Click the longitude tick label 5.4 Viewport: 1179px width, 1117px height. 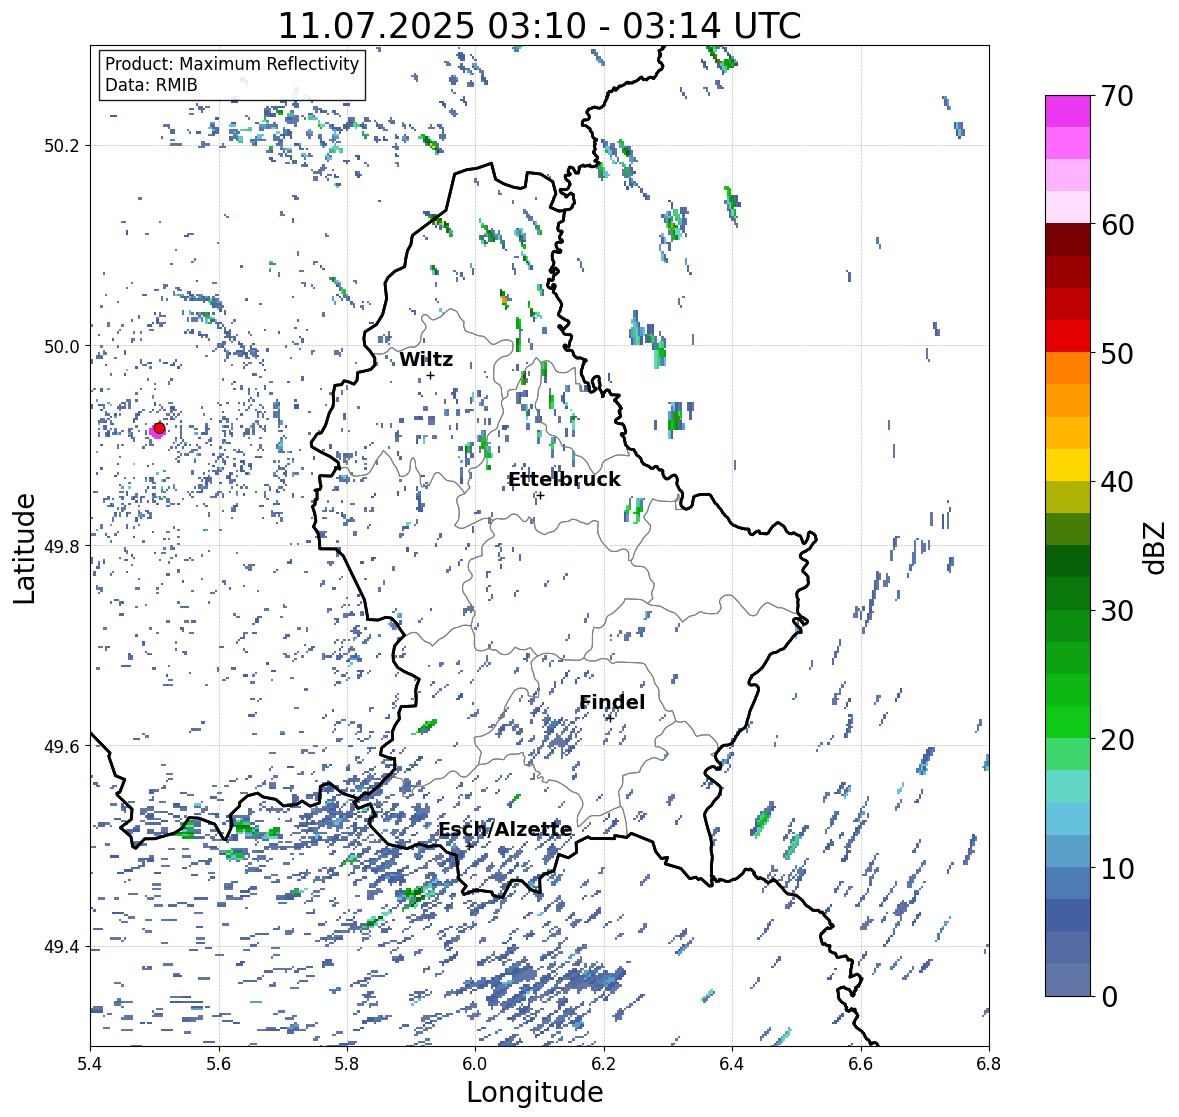pos(90,1064)
